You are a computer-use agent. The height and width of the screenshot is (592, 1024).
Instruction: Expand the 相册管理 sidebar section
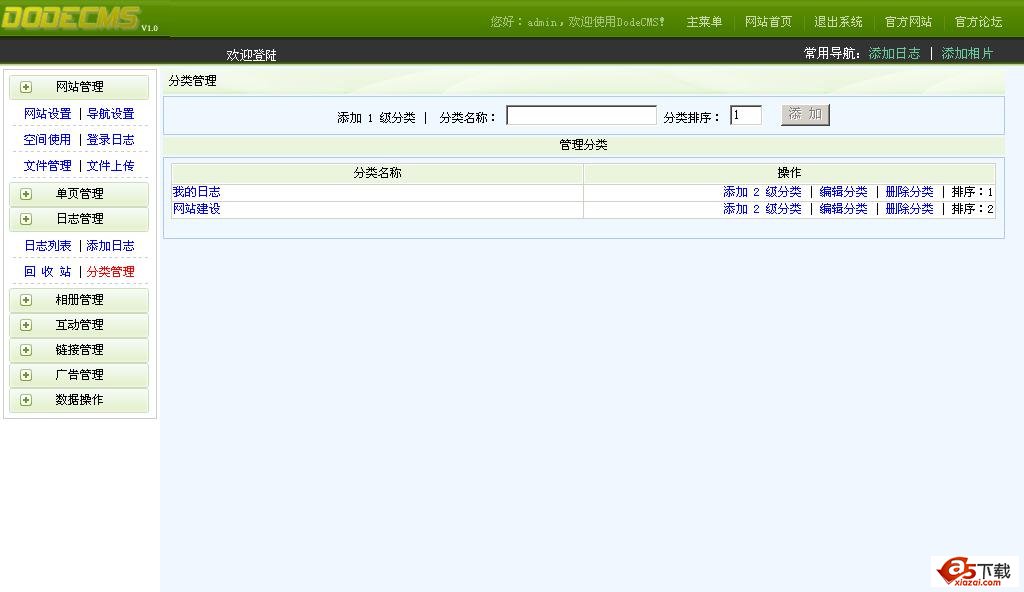80,300
